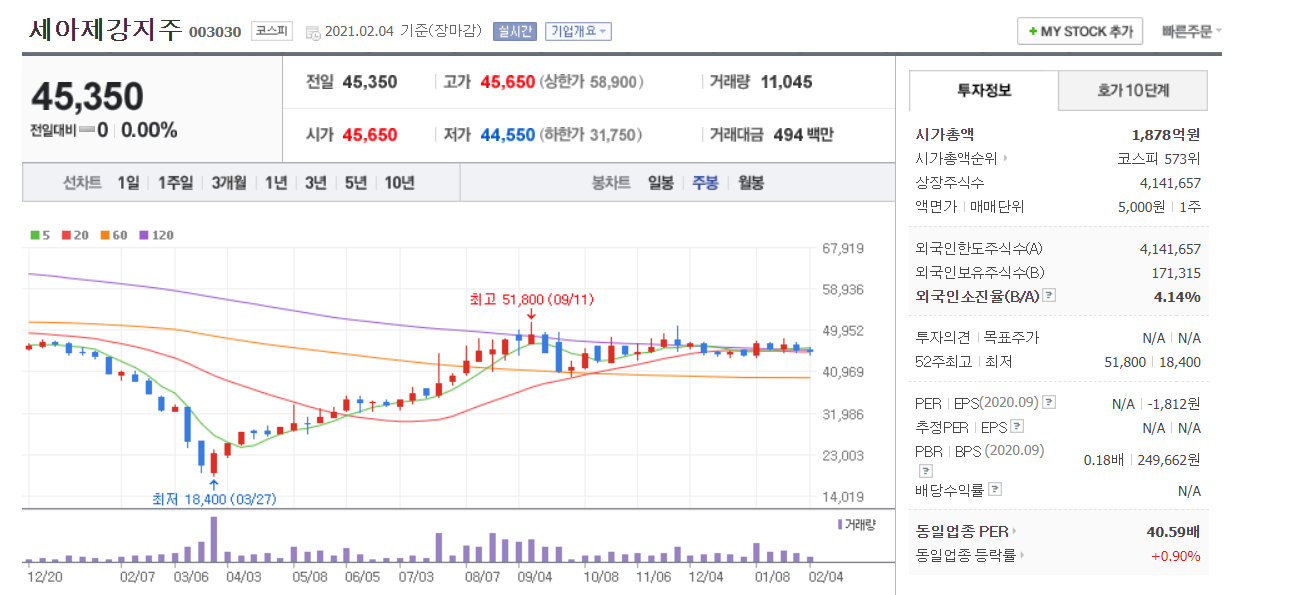The width and height of the screenshot is (1292, 595).
Task: Click the 거래대금 value 494 백만
Action: 803,134
